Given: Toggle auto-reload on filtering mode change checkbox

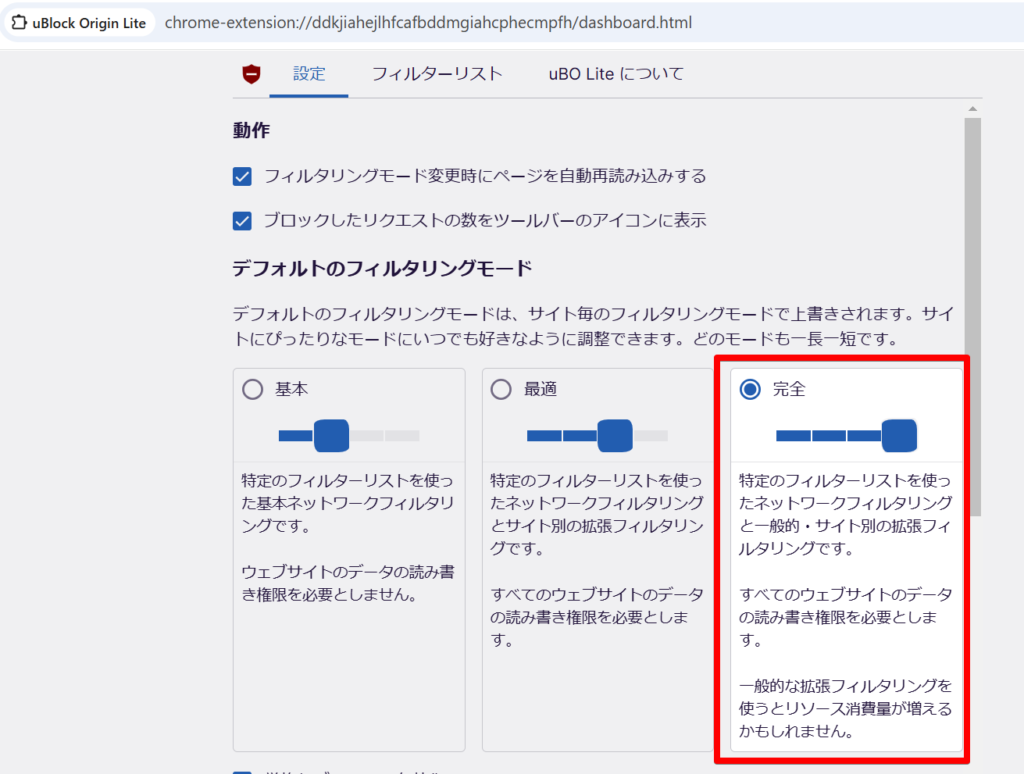Looking at the screenshot, I should point(242,176).
